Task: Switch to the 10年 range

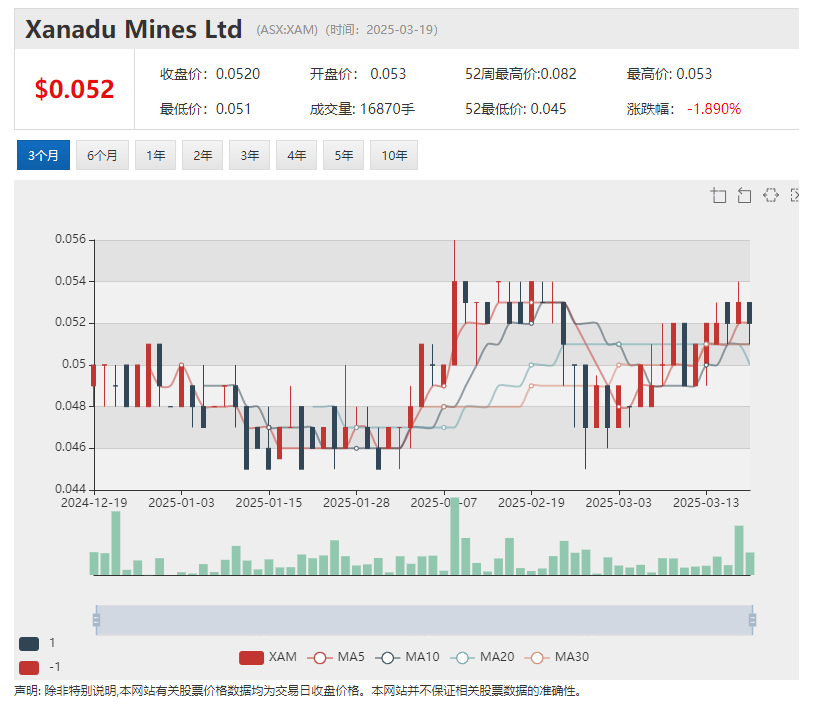Action: point(394,155)
